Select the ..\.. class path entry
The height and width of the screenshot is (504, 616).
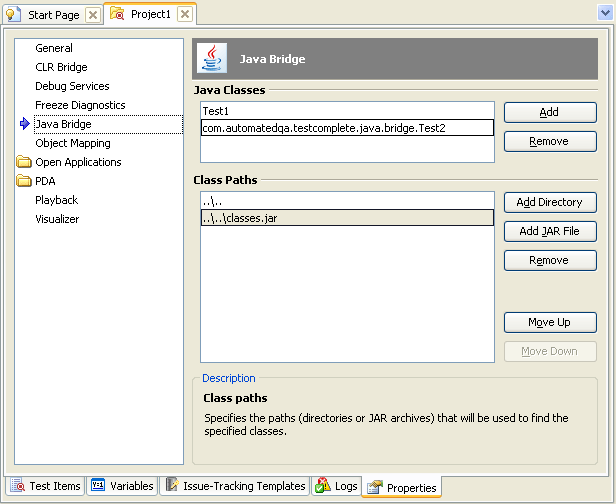tap(347, 202)
